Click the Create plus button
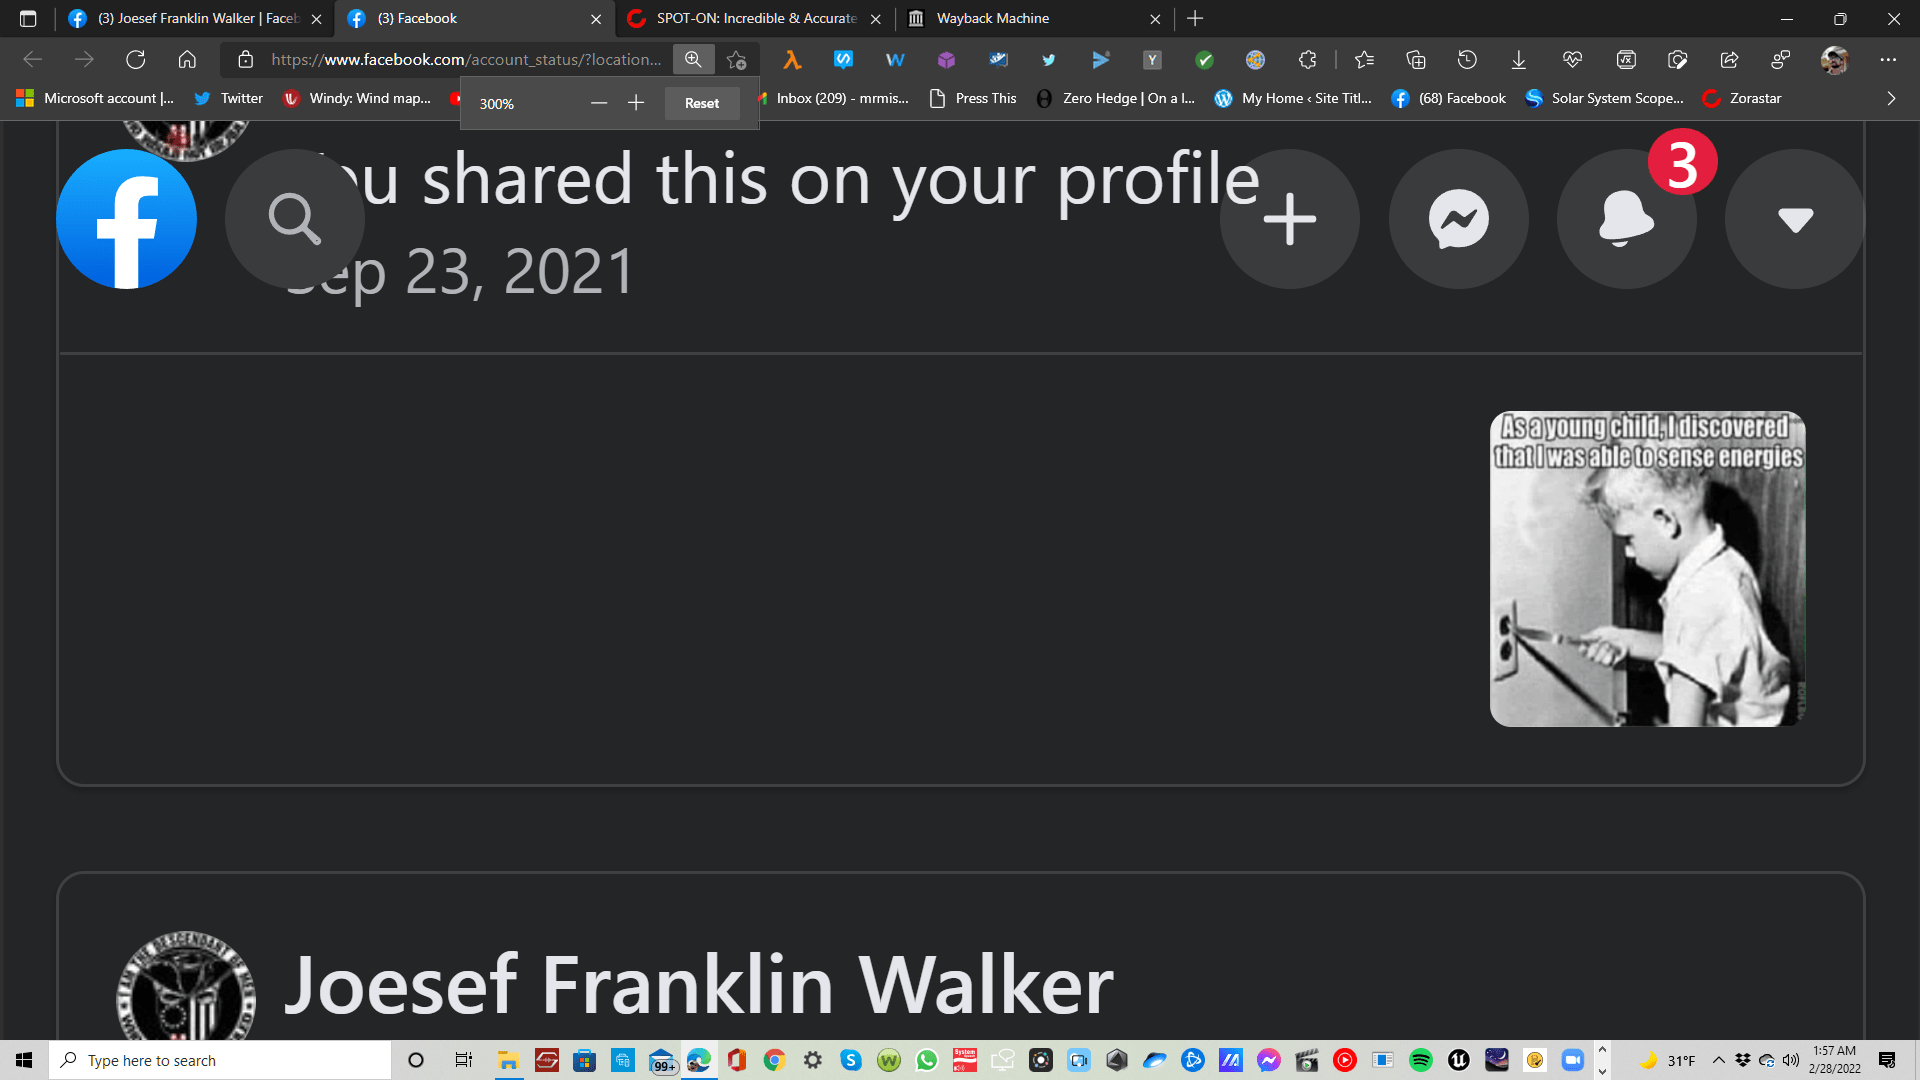The height and width of the screenshot is (1080, 1920). point(1289,219)
